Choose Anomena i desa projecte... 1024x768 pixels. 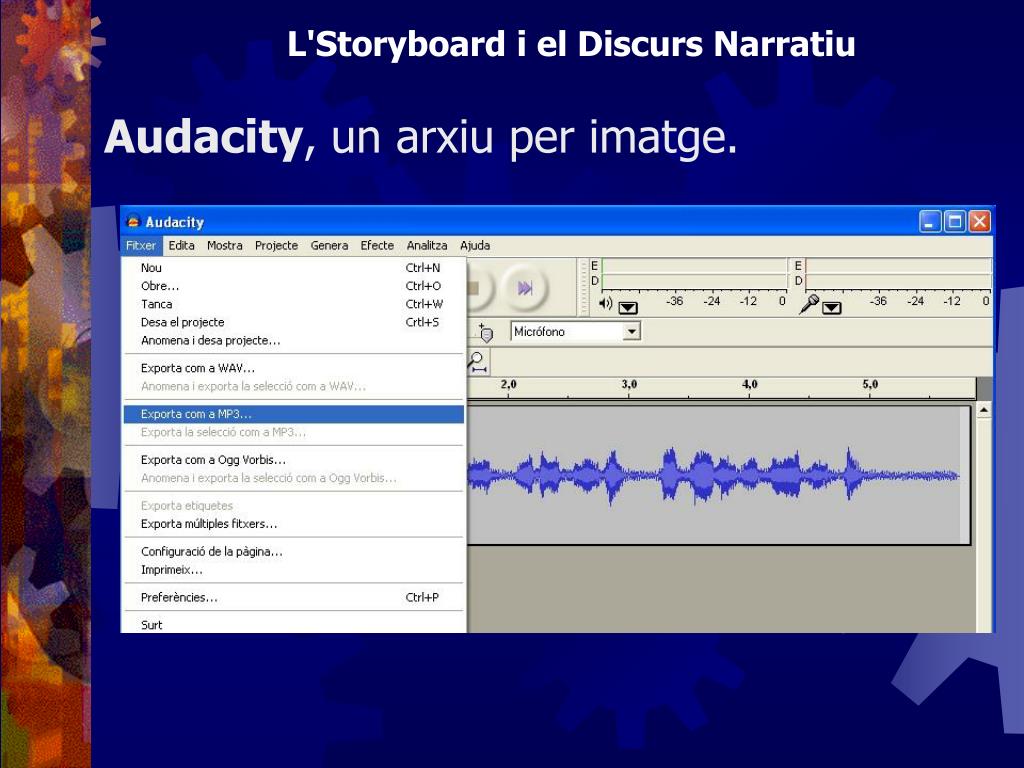pos(294,341)
